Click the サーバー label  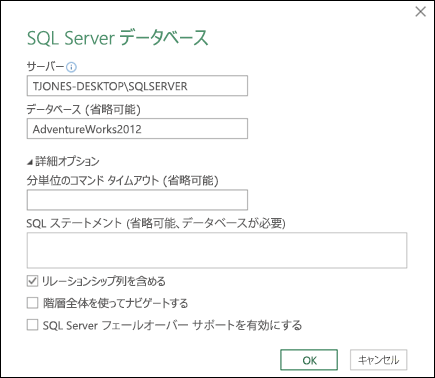pyautogui.click(x=45, y=67)
